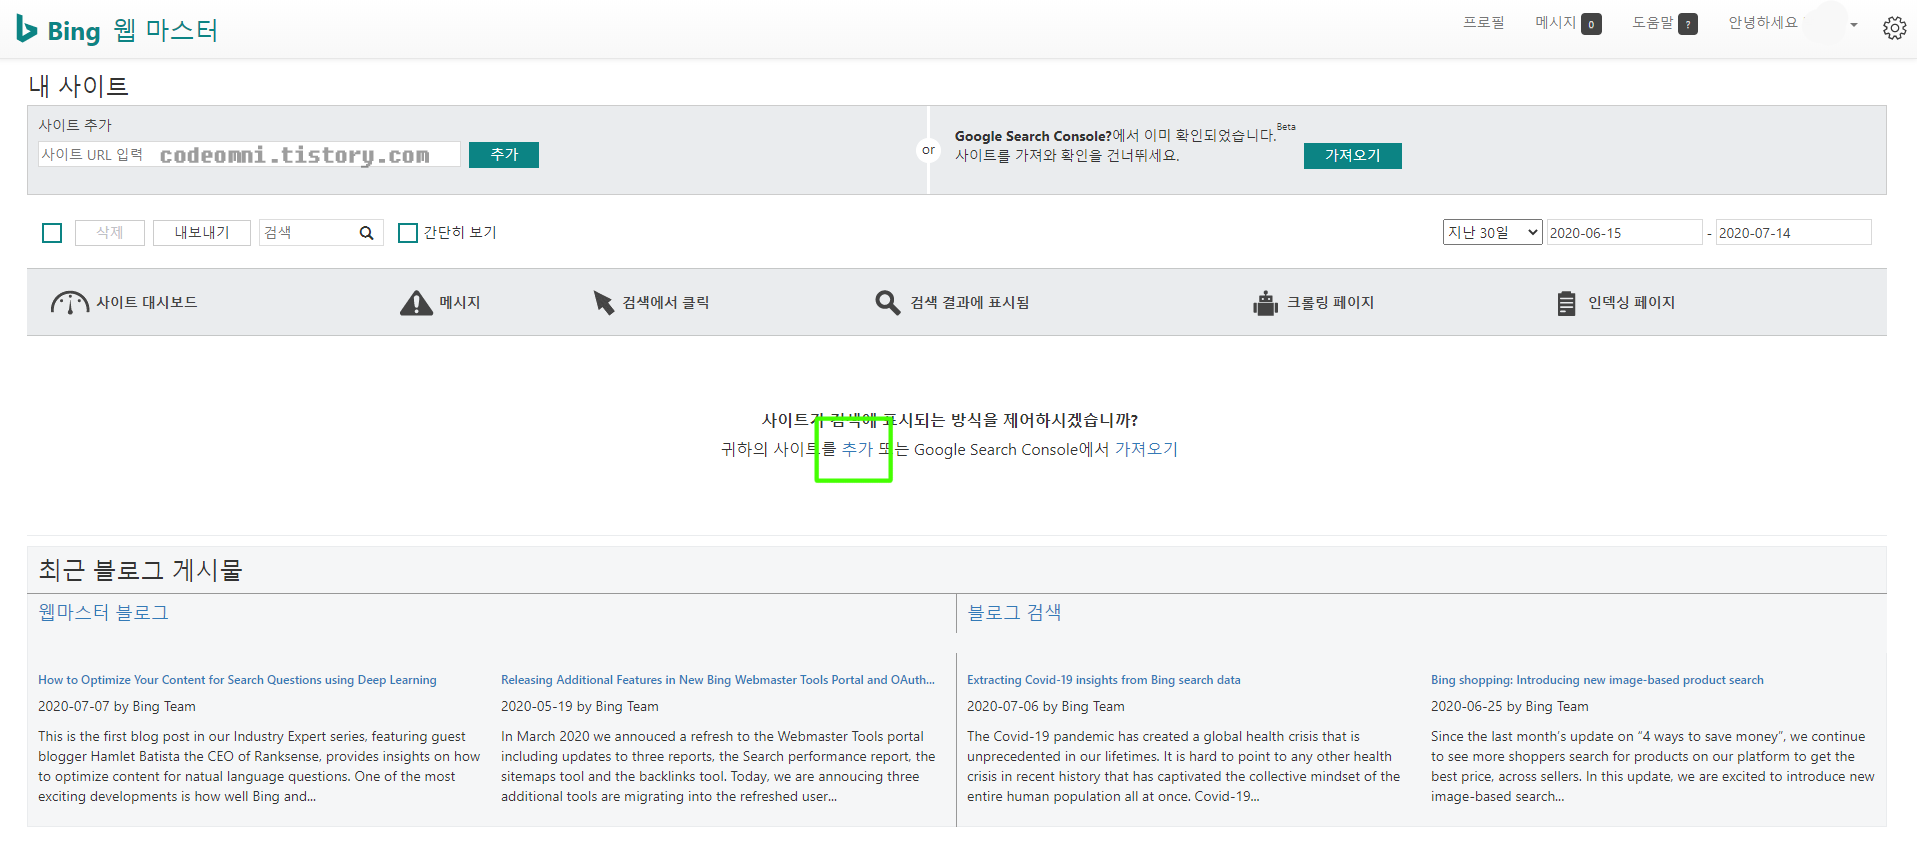Toggle the select-all sites checkbox
This screenshot has width=1917, height=855.
click(52, 233)
